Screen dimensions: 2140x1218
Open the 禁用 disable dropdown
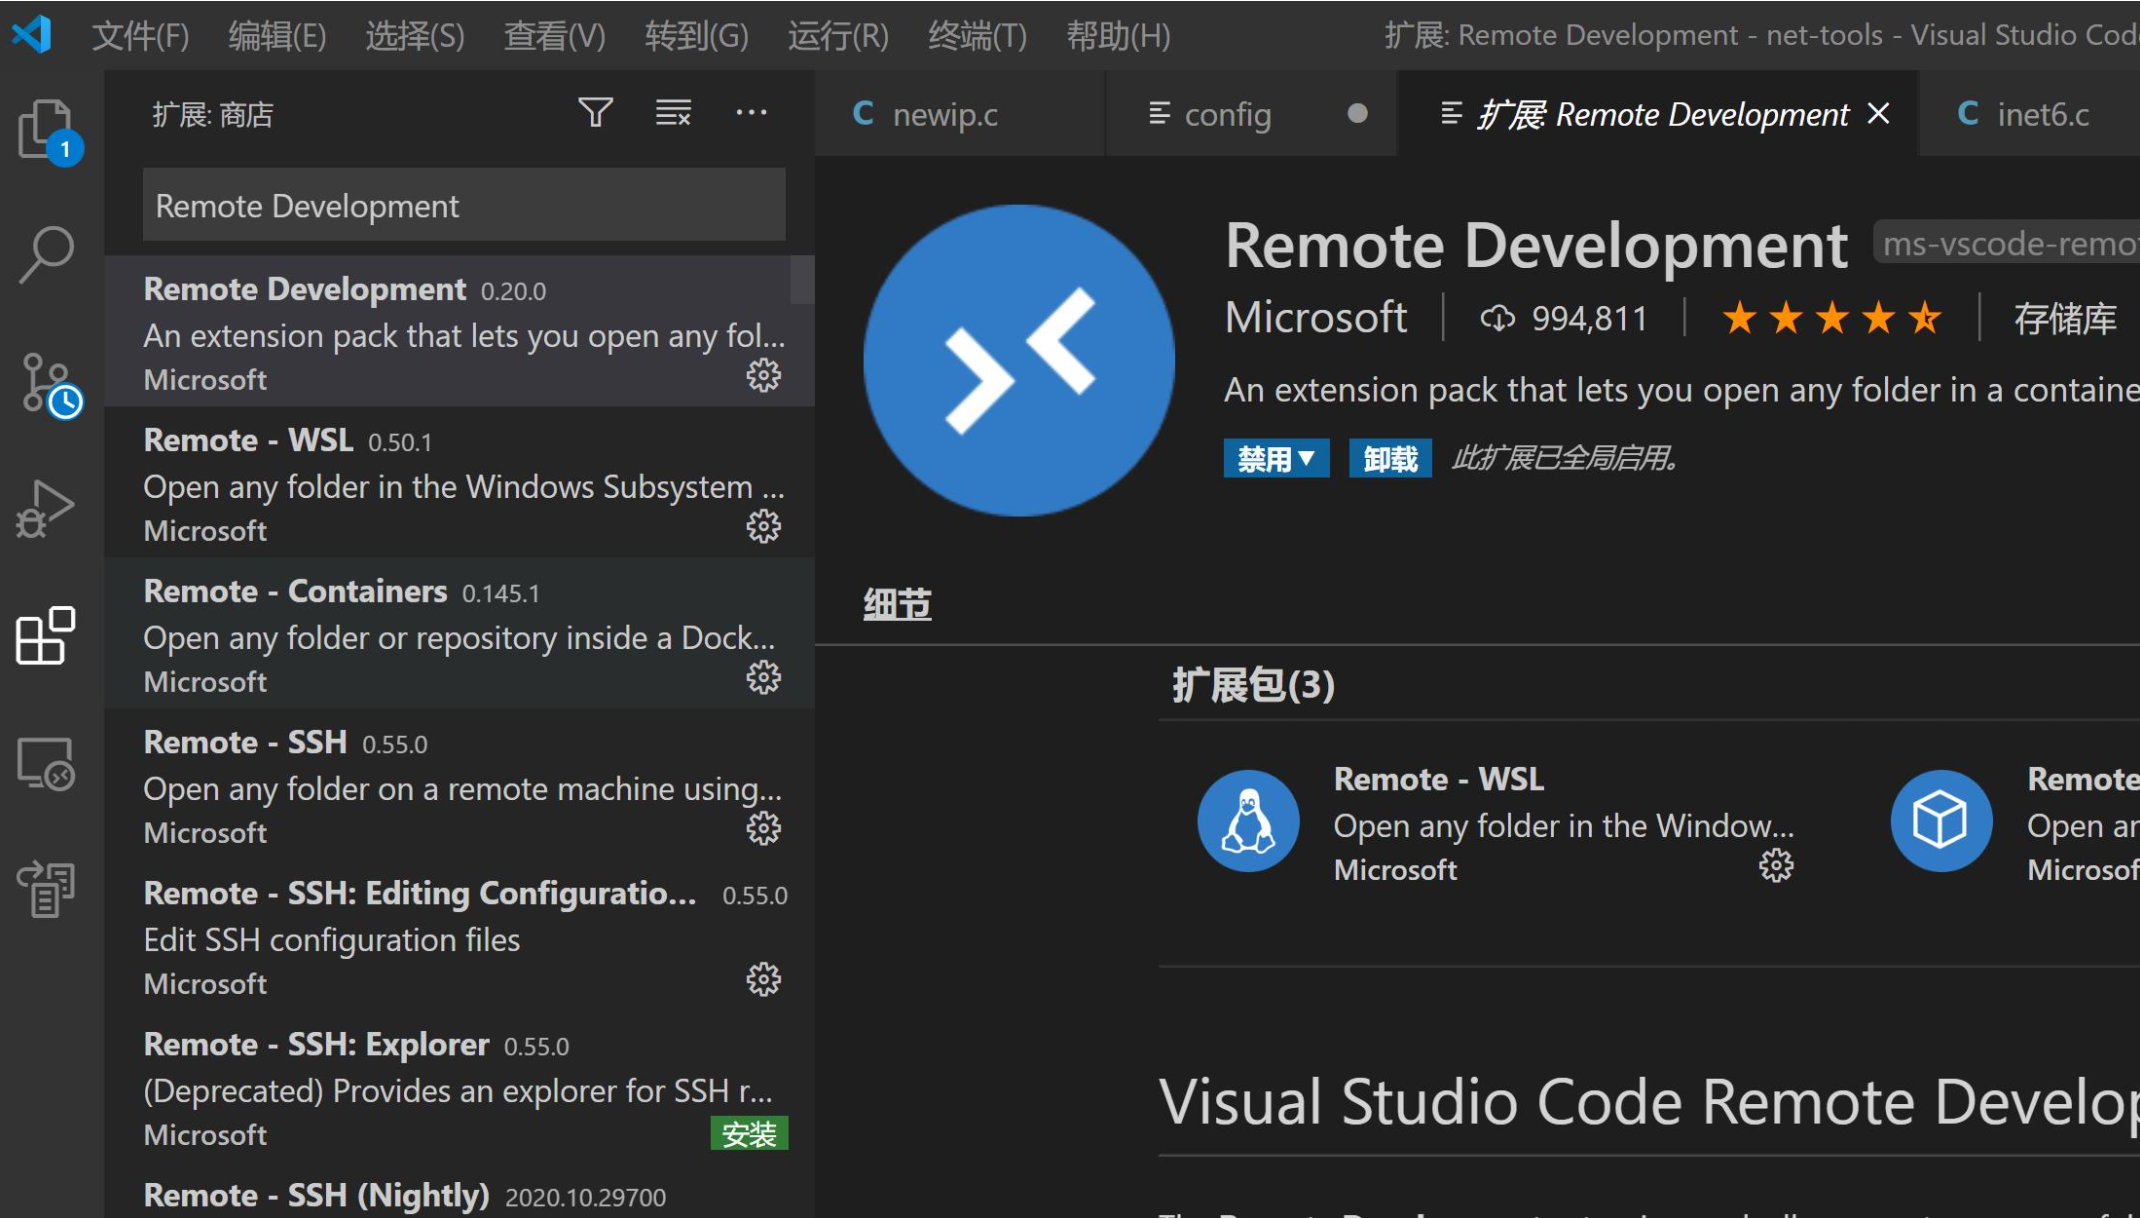tap(1276, 459)
